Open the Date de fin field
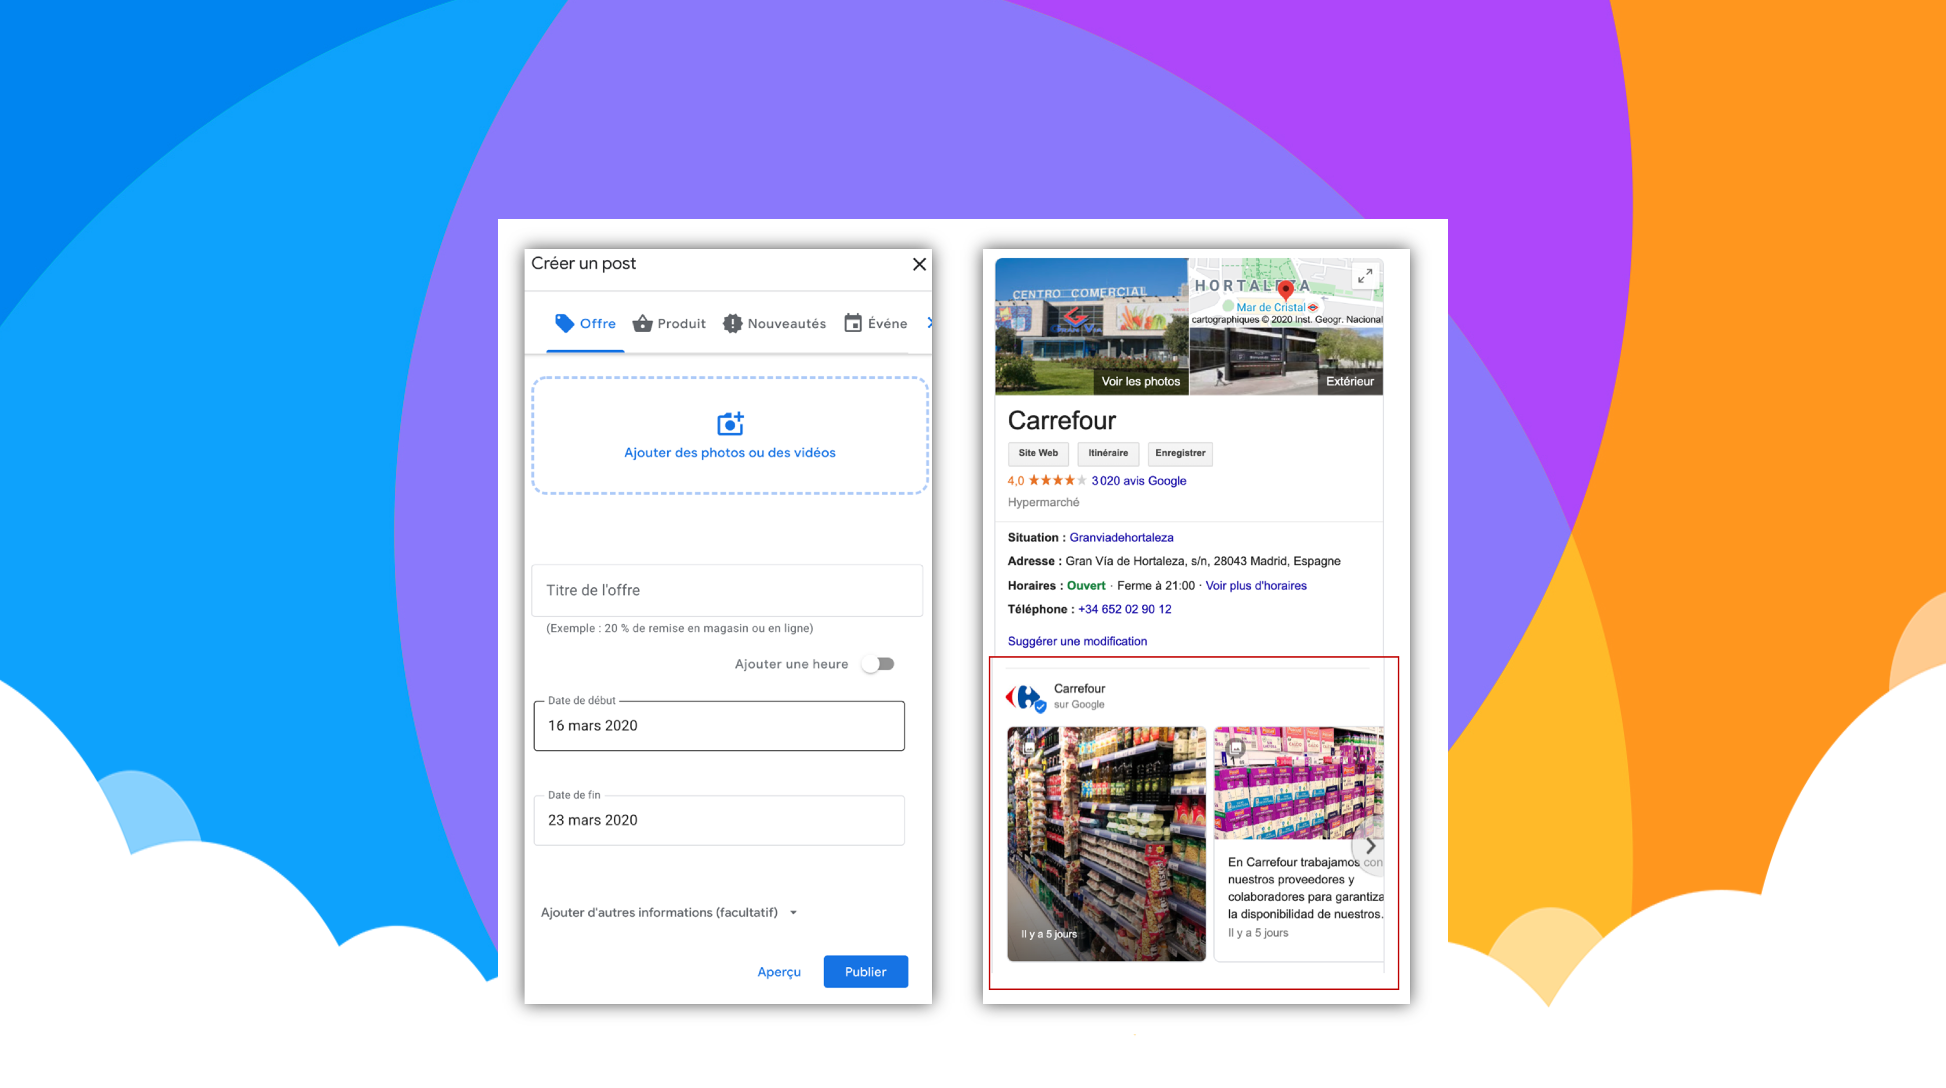The width and height of the screenshot is (1946, 1088). 719,820
